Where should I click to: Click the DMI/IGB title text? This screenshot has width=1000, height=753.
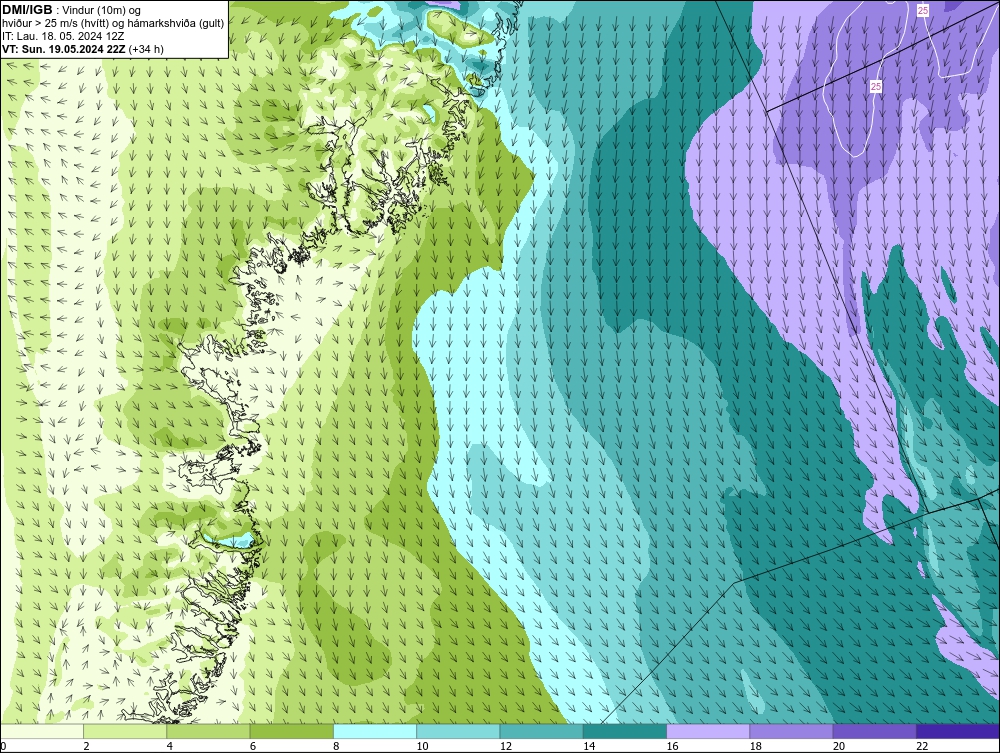[27, 10]
